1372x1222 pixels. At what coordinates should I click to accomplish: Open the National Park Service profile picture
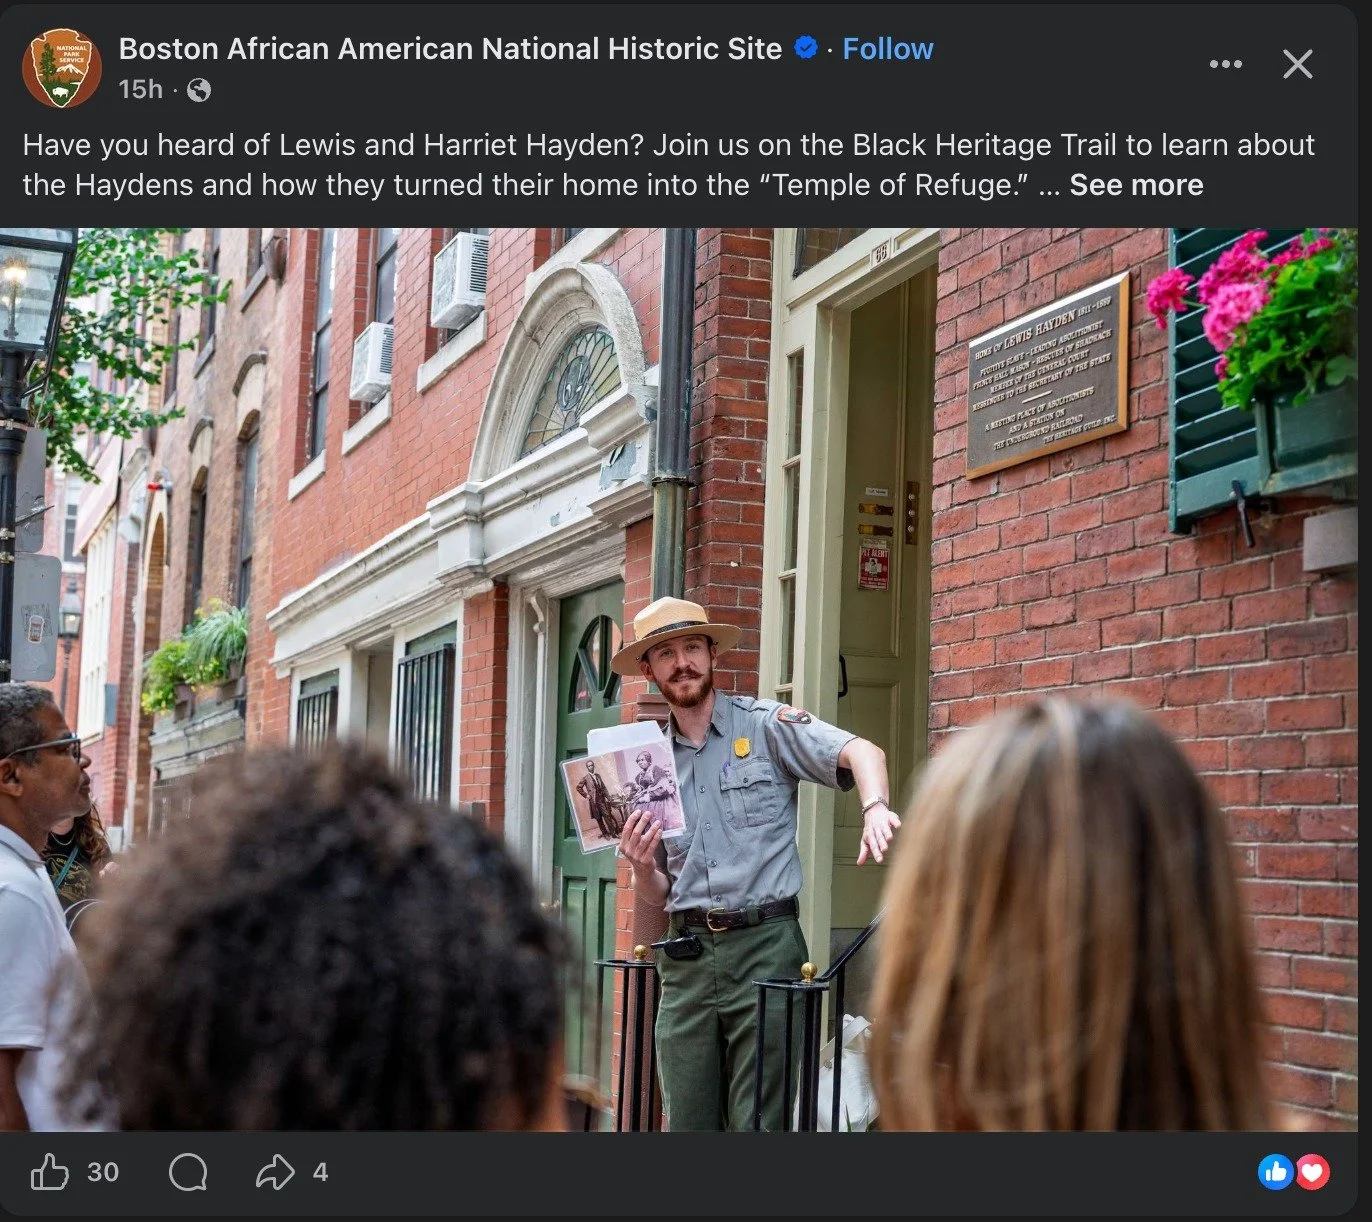62,68
